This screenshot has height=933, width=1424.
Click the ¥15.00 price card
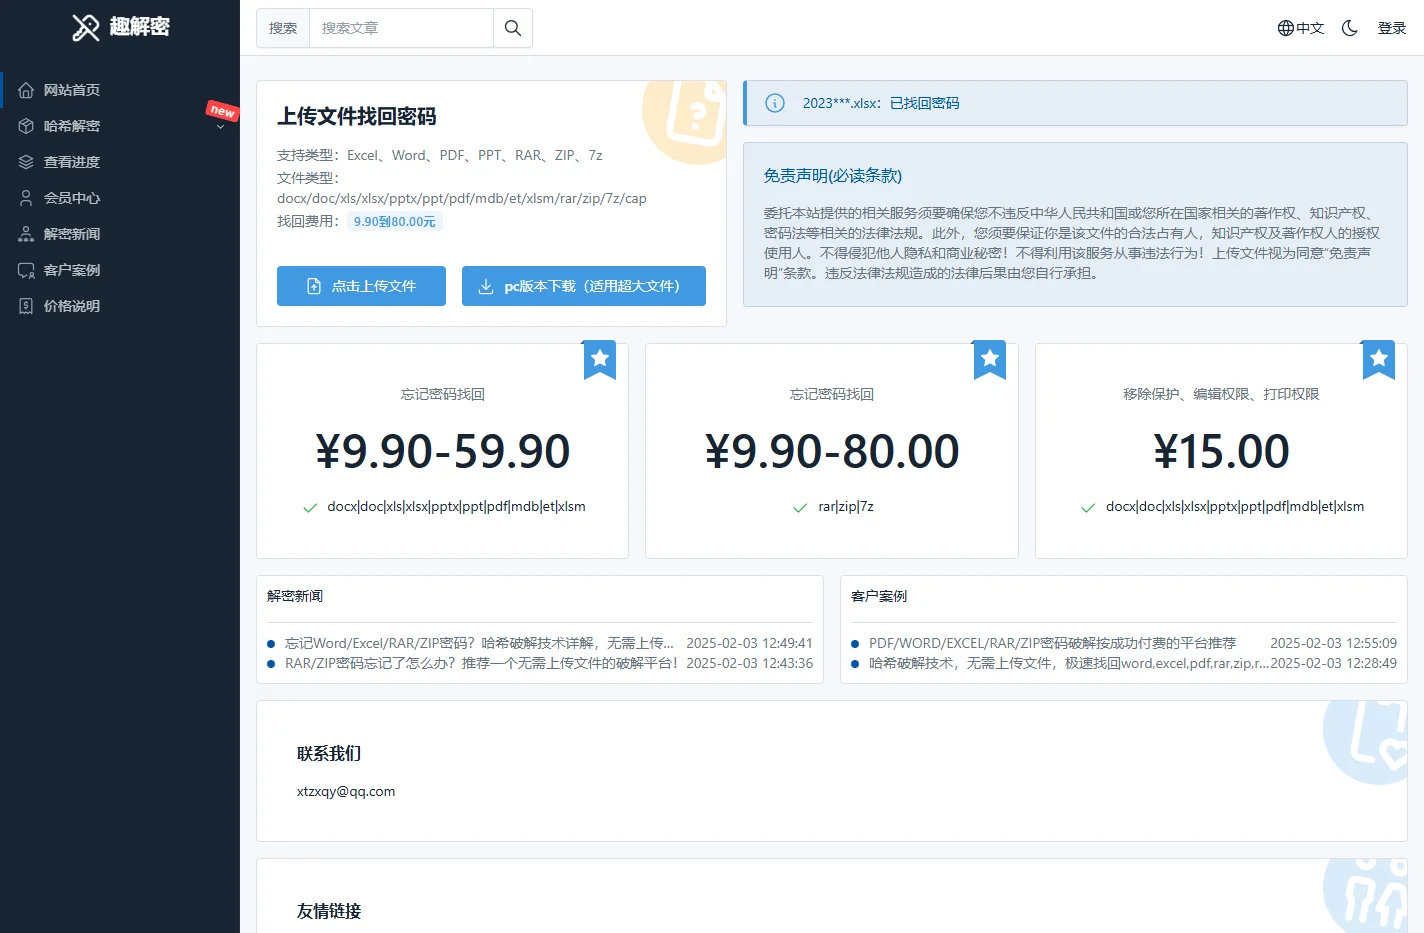click(x=1221, y=451)
